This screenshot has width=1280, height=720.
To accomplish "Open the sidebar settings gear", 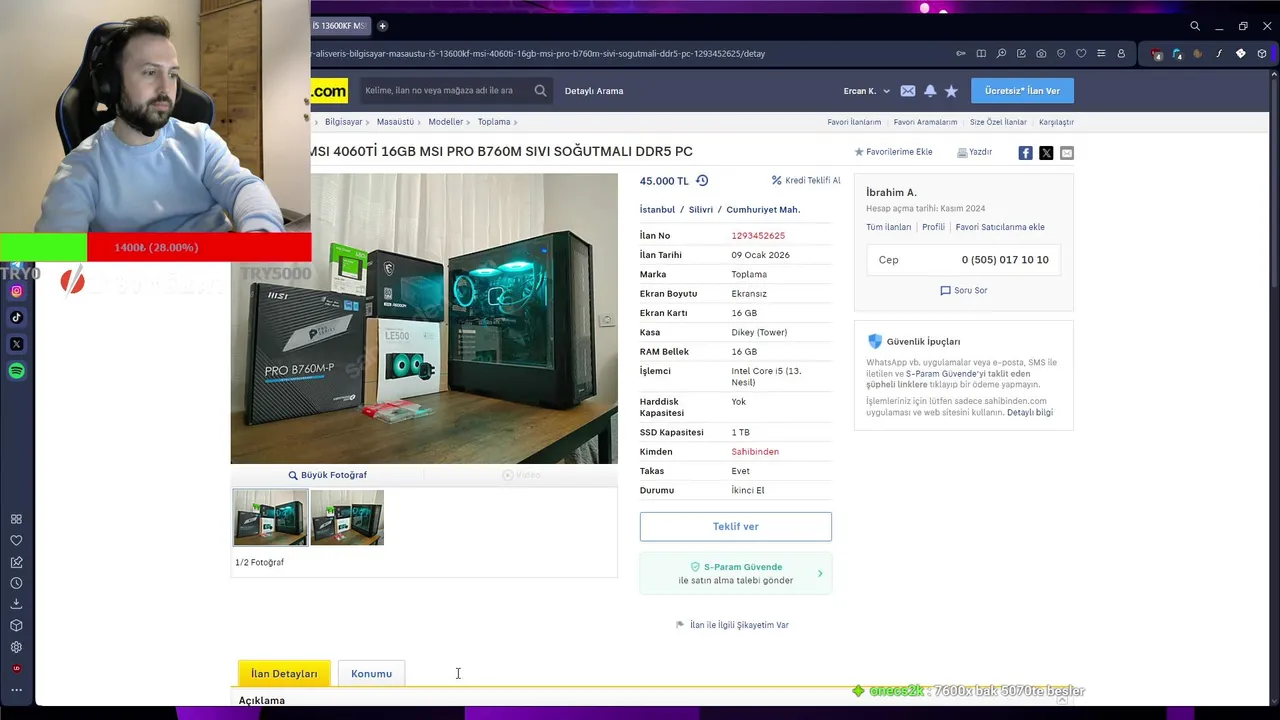I will pyautogui.click(x=16, y=647).
